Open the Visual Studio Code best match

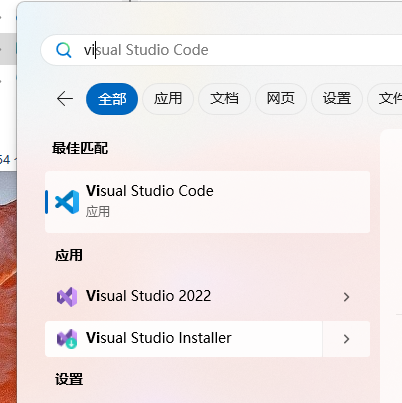[207, 202]
